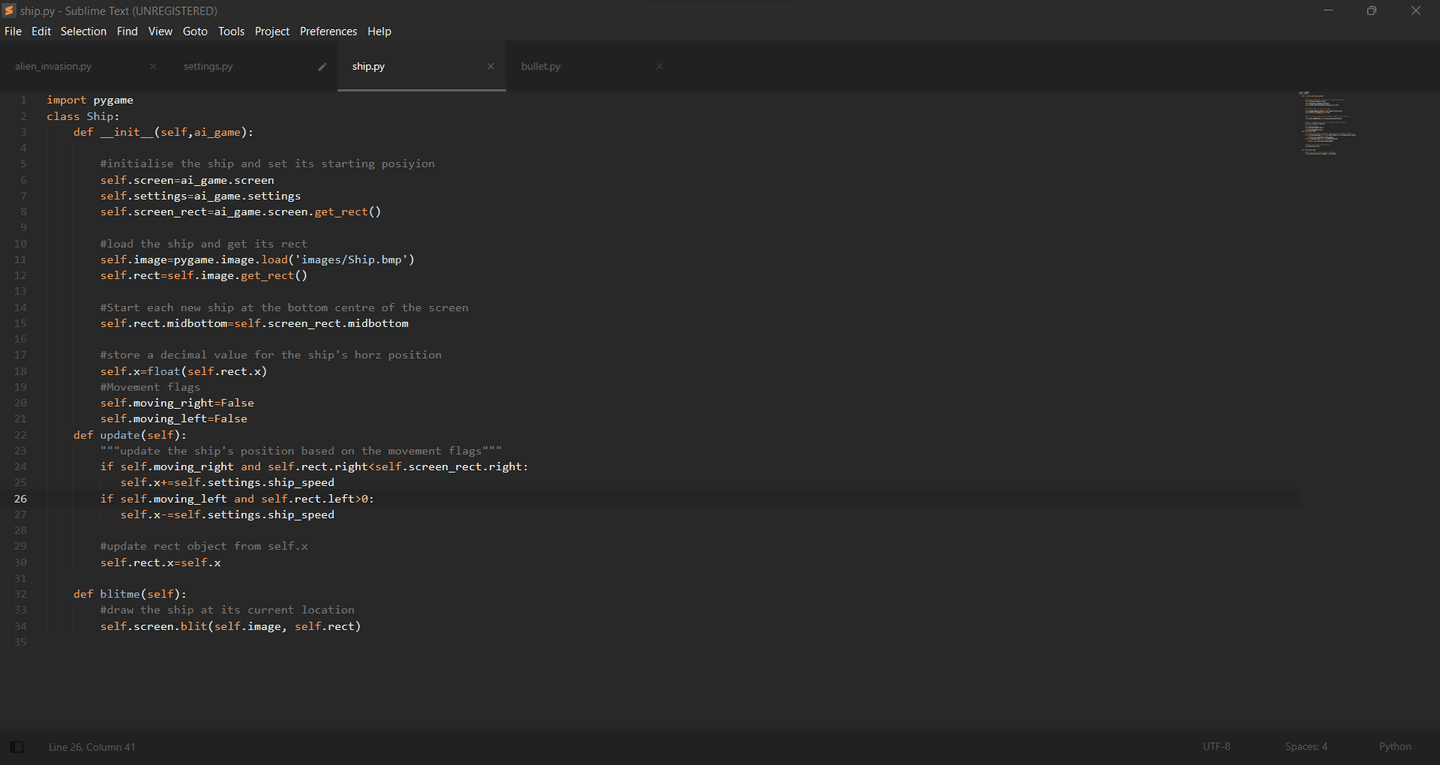The width and height of the screenshot is (1440, 765).
Task: Click on 'class Ship:' text
Action: point(83,116)
